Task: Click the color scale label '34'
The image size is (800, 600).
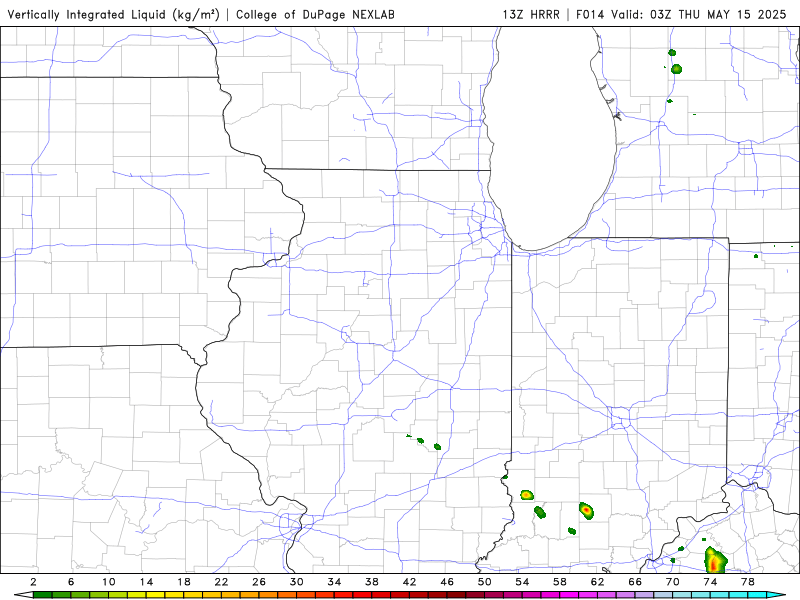Action: [x=334, y=582]
